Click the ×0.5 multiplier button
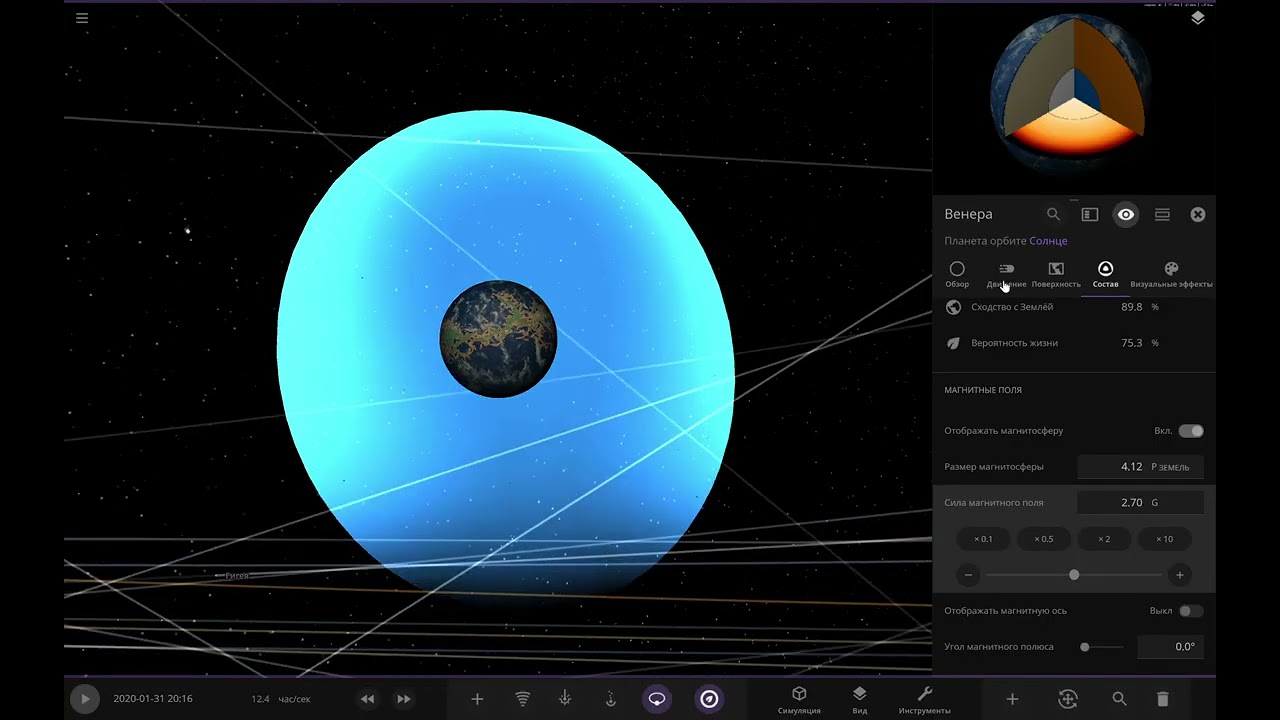 click(1043, 539)
